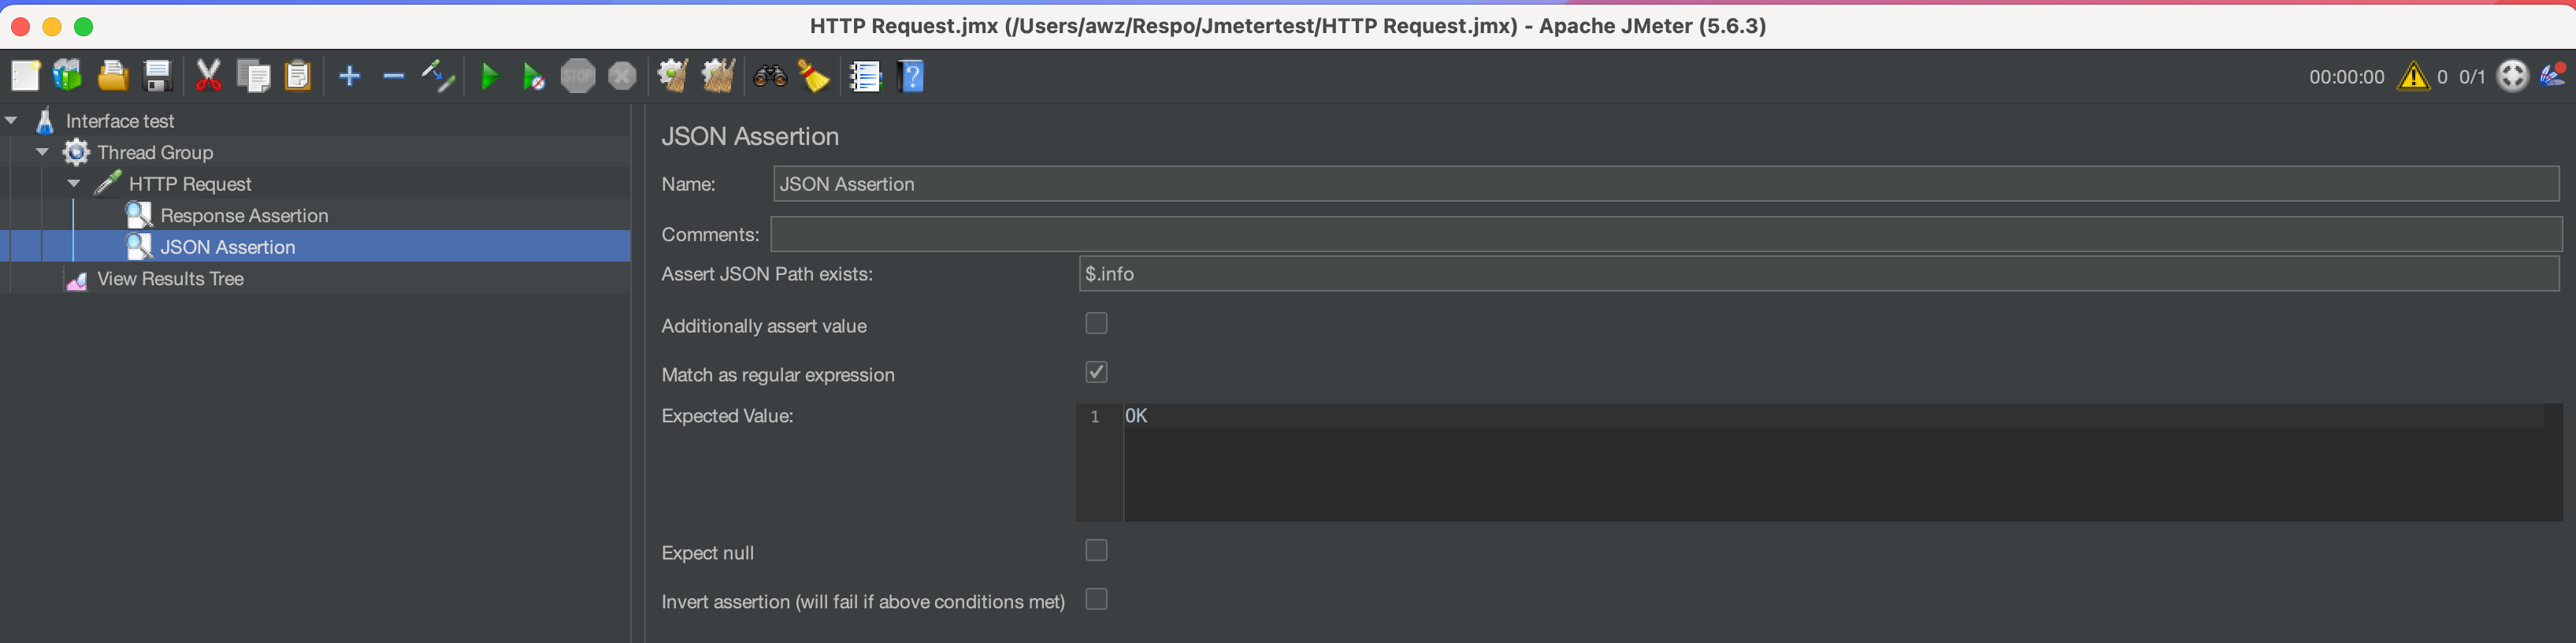Click the Name input field

click(x=1666, y=184)
